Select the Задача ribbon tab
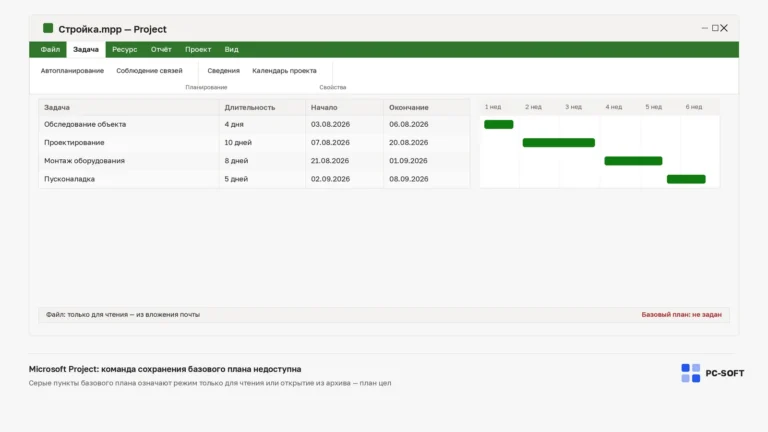The image size is (768, 432). (86, 49)
